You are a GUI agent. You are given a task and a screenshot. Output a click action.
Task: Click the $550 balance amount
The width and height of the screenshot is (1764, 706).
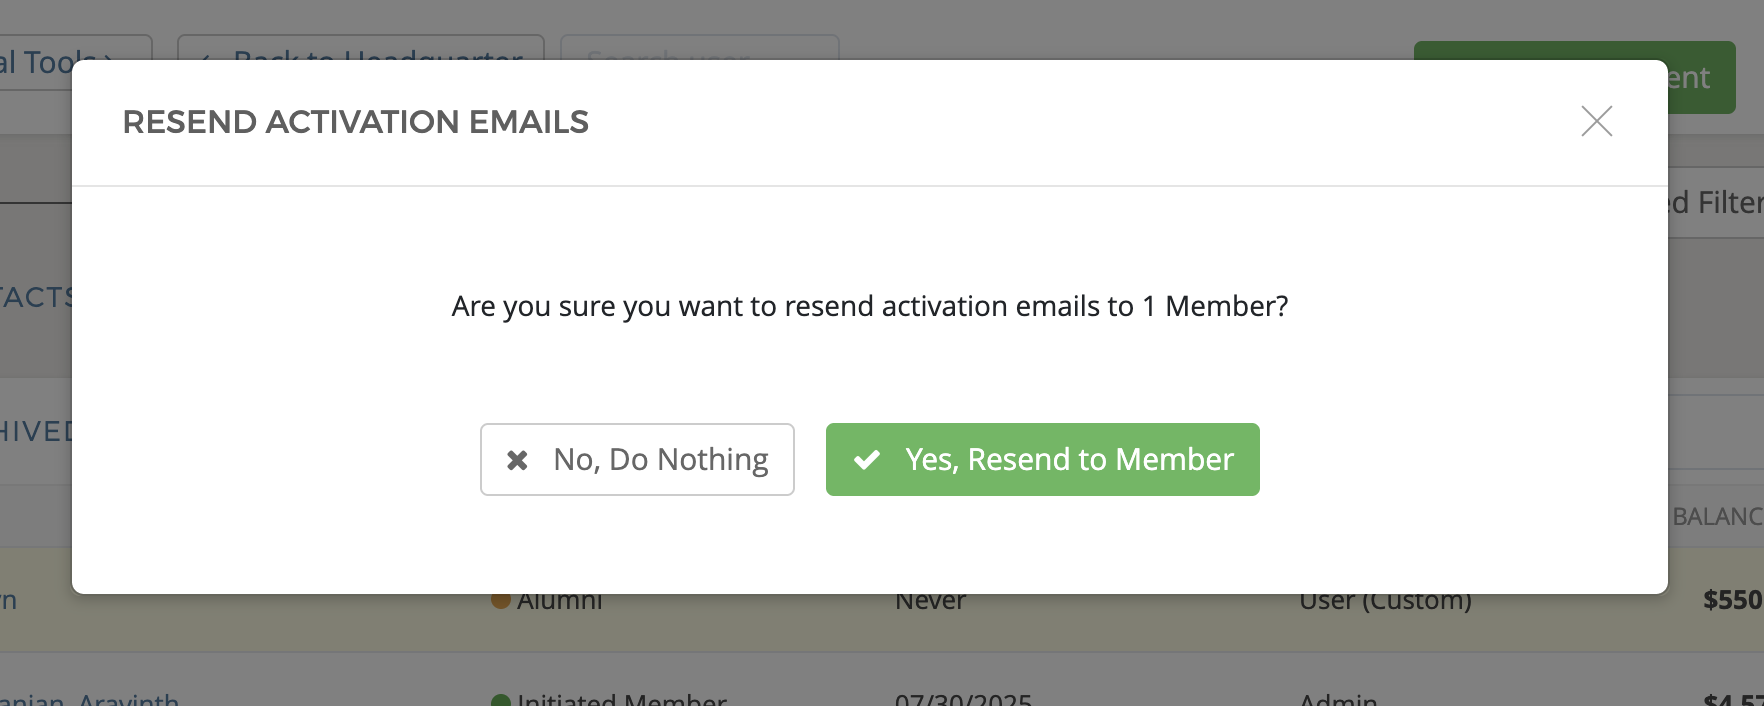click(x=1732, y=600)
